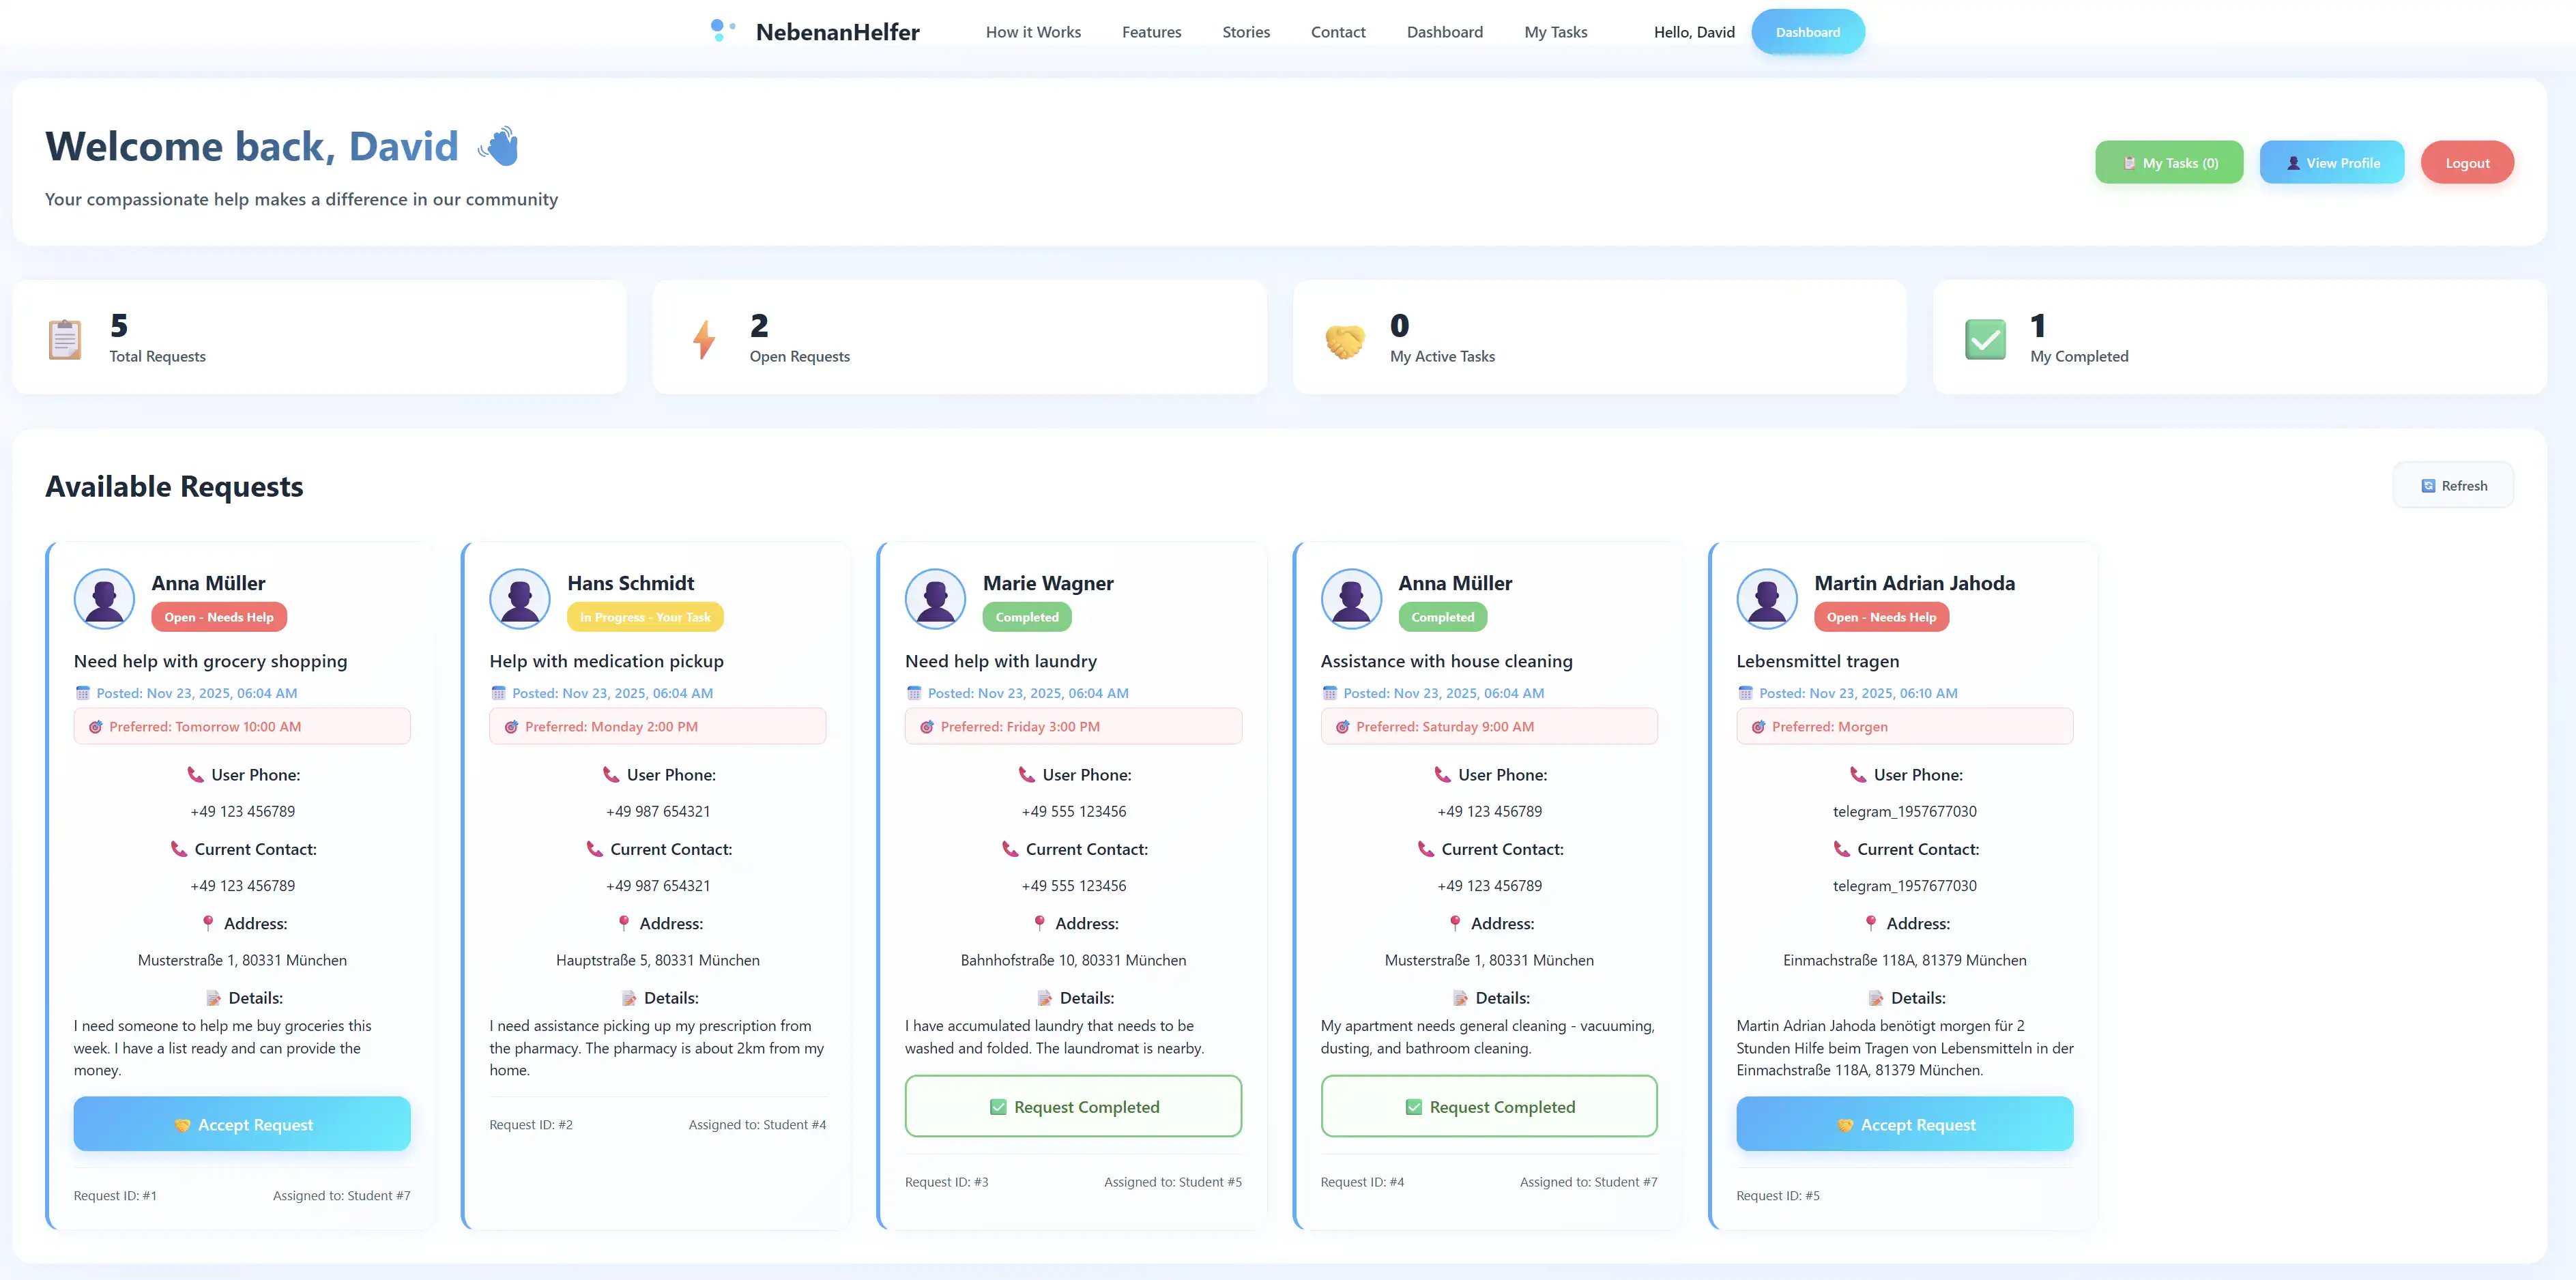Log out using the red Logout button
Screen dimensions: 2576x1280
tap(2466, 163)
